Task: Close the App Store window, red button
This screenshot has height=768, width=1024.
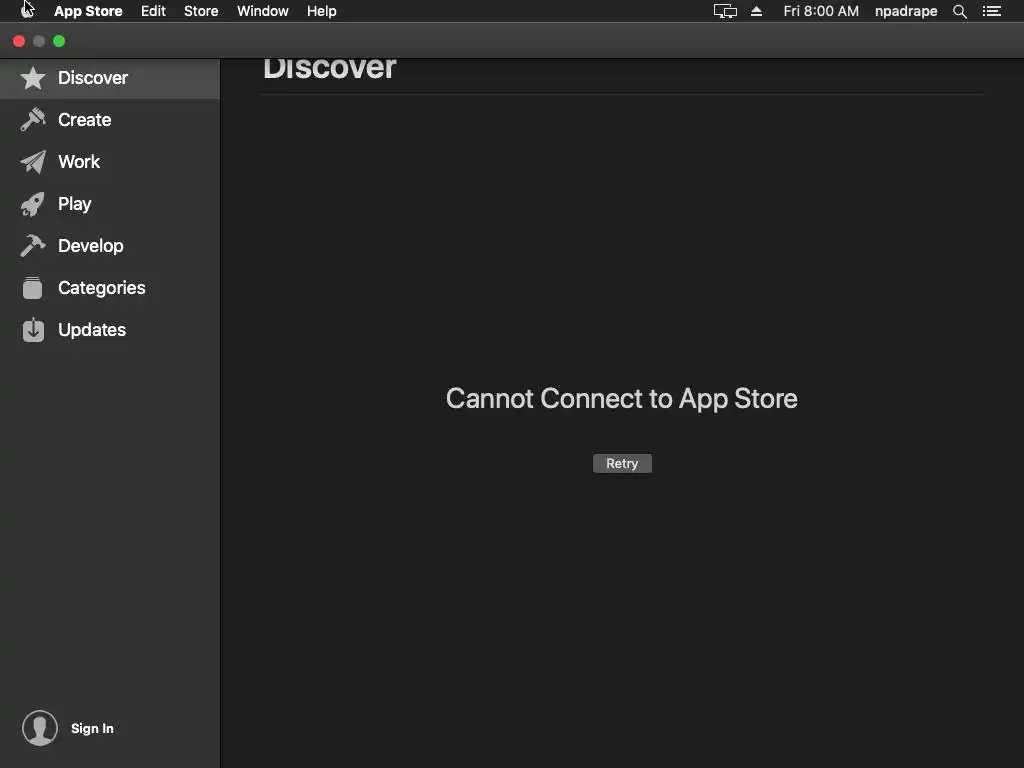Action: pos(19,41)
